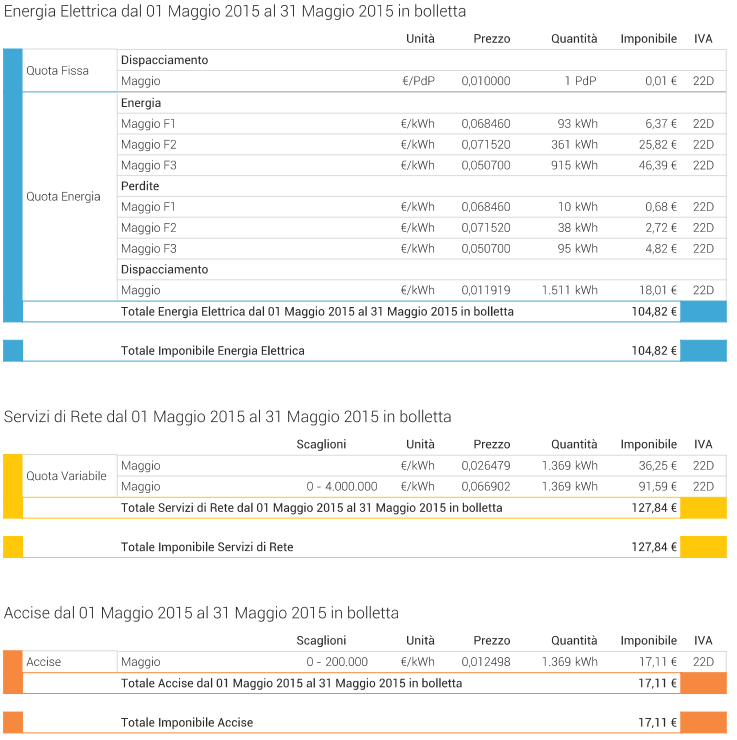
Task: Click the 'Totale Energia Elettrica dal 01 Maggio' row label
Action: (317, 311)
